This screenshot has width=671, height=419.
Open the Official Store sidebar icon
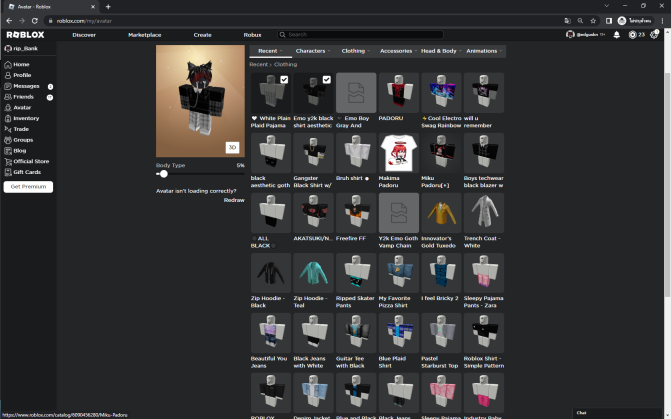(x=8, y=161)
